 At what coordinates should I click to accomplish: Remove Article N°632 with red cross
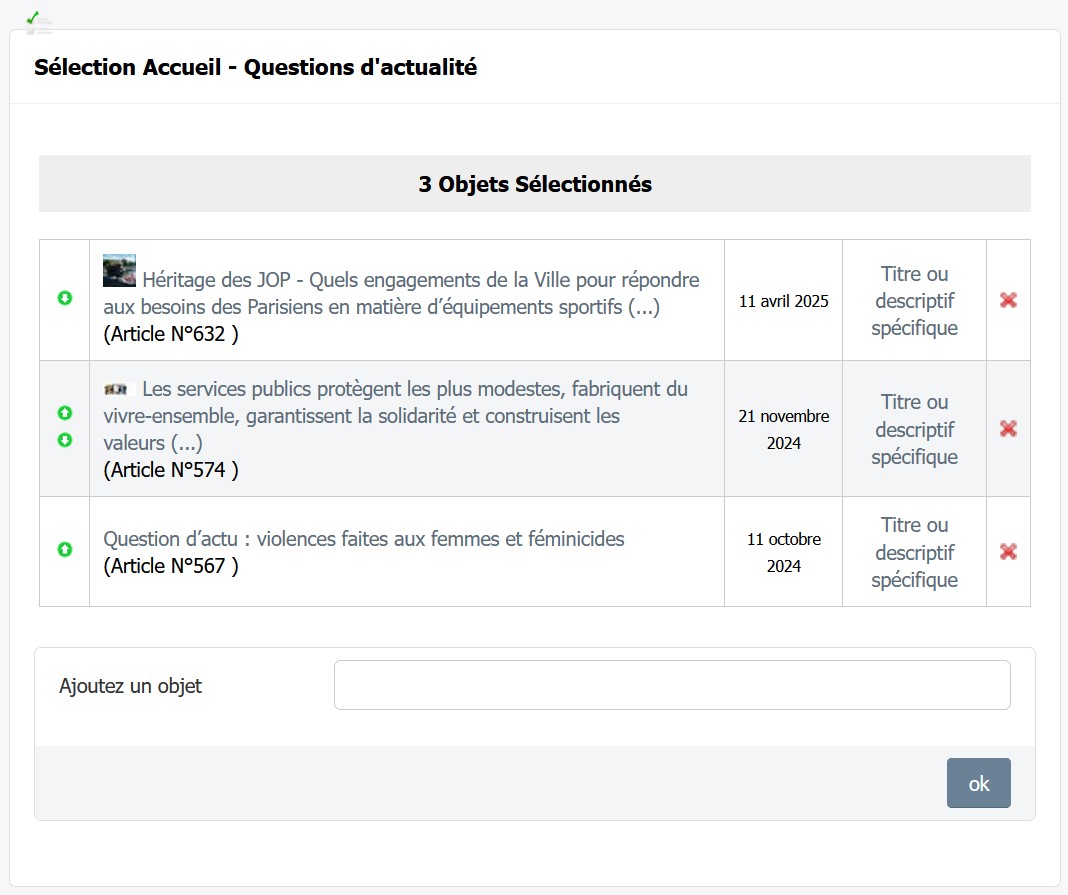coord(1008,300)
